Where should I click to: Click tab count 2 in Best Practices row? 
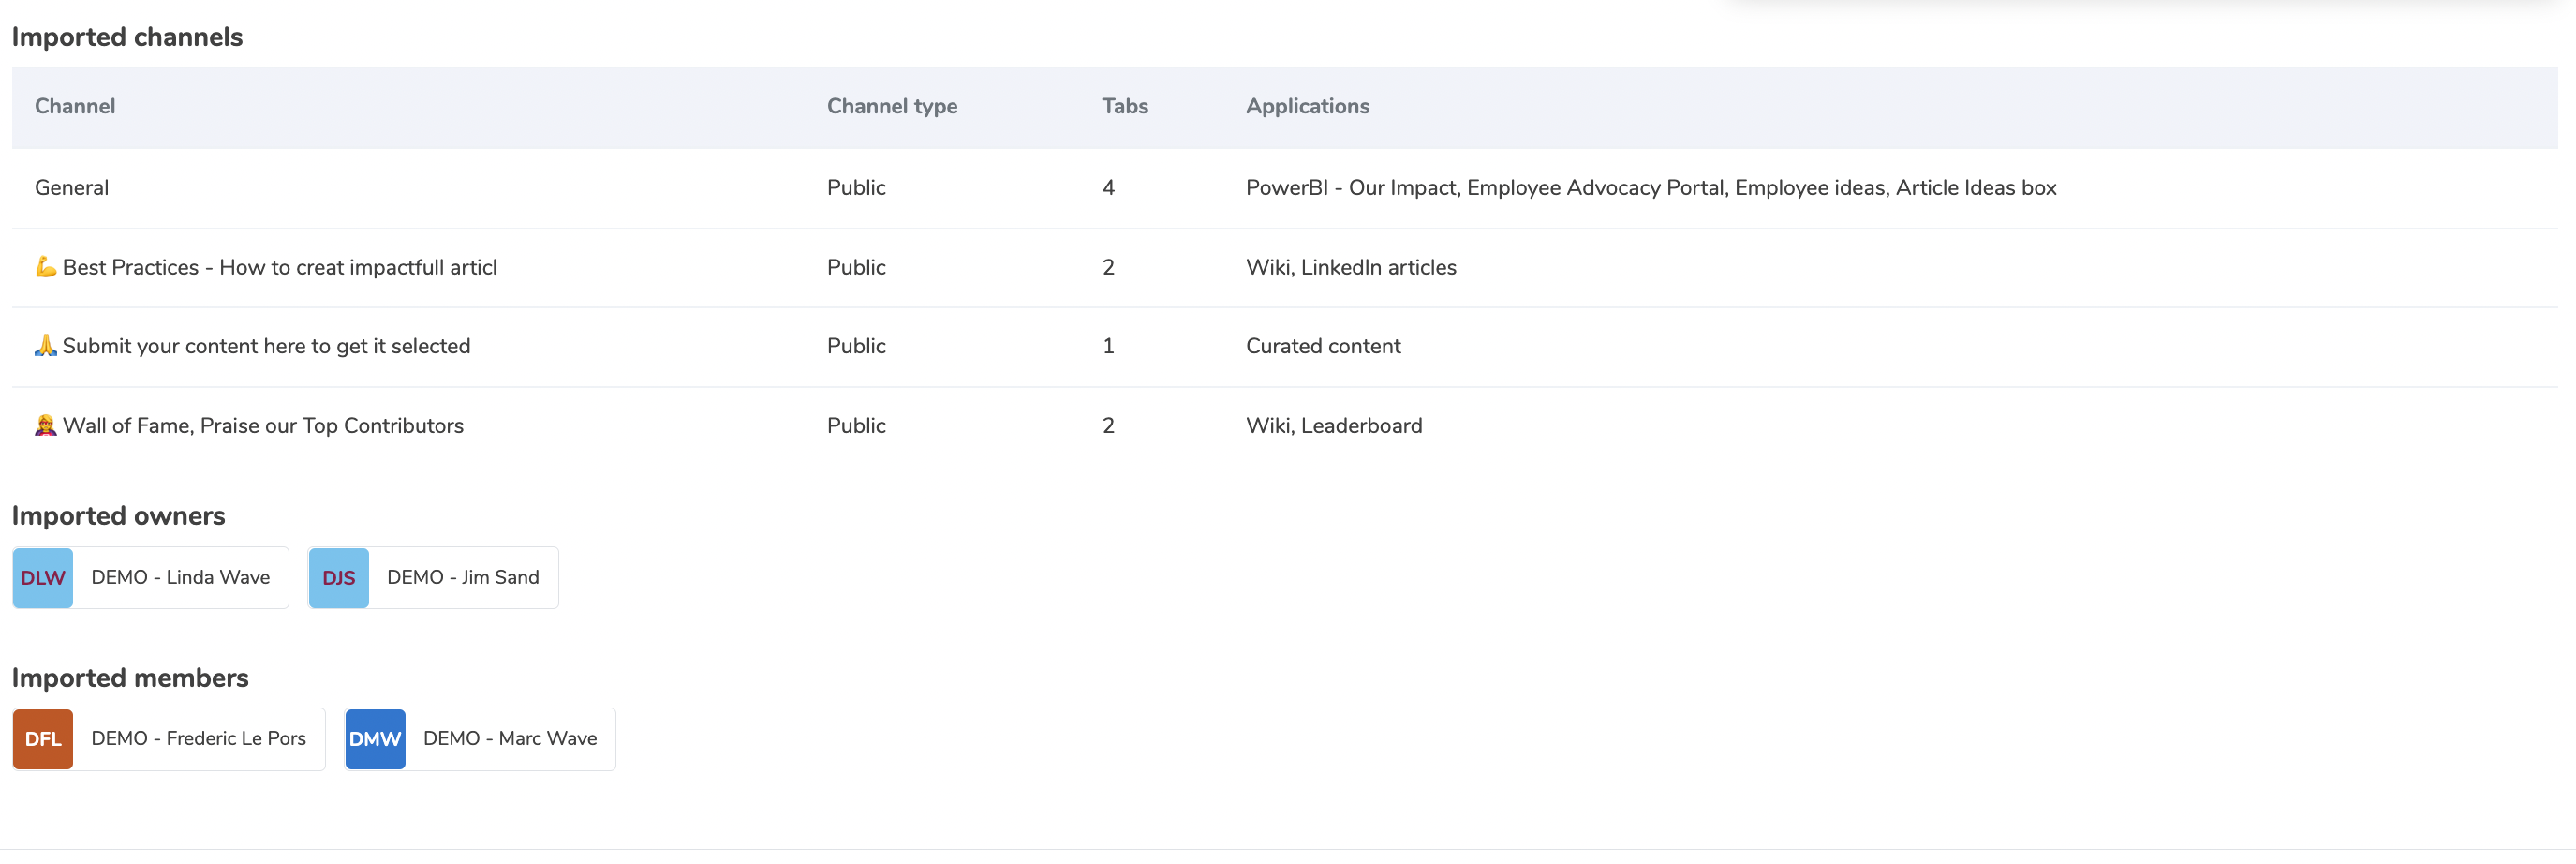coord(1108,267)
